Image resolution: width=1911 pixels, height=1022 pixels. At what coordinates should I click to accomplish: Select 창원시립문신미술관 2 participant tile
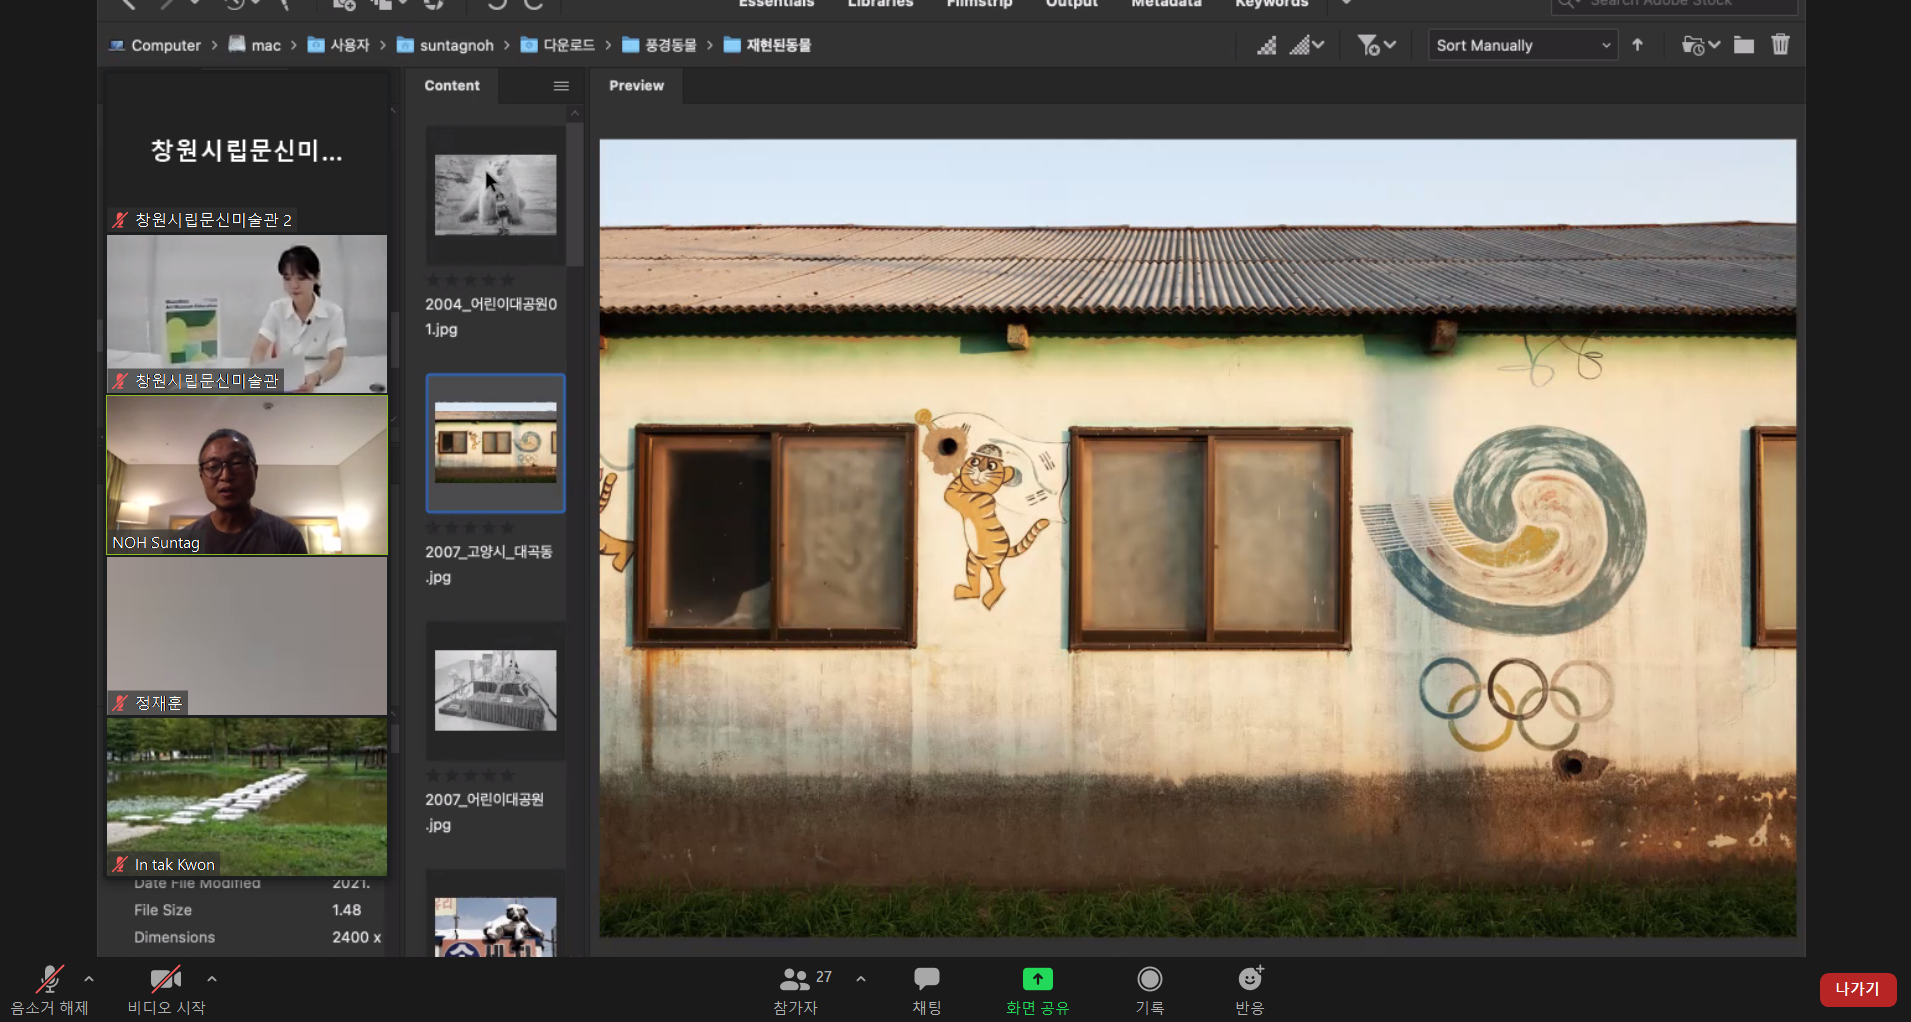pos(247,153)
